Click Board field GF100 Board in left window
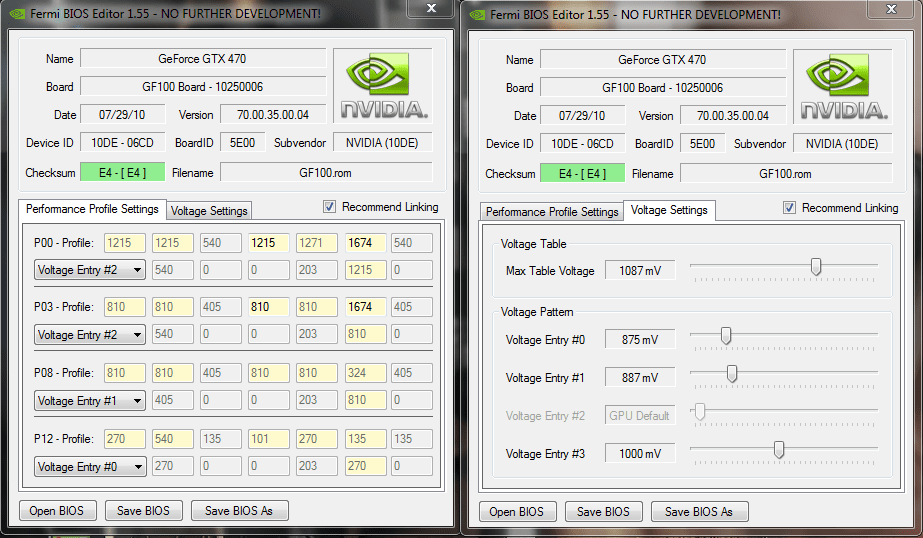Image resolution: width=923 pixels, height=538 pixels. [x=203, y=87]
